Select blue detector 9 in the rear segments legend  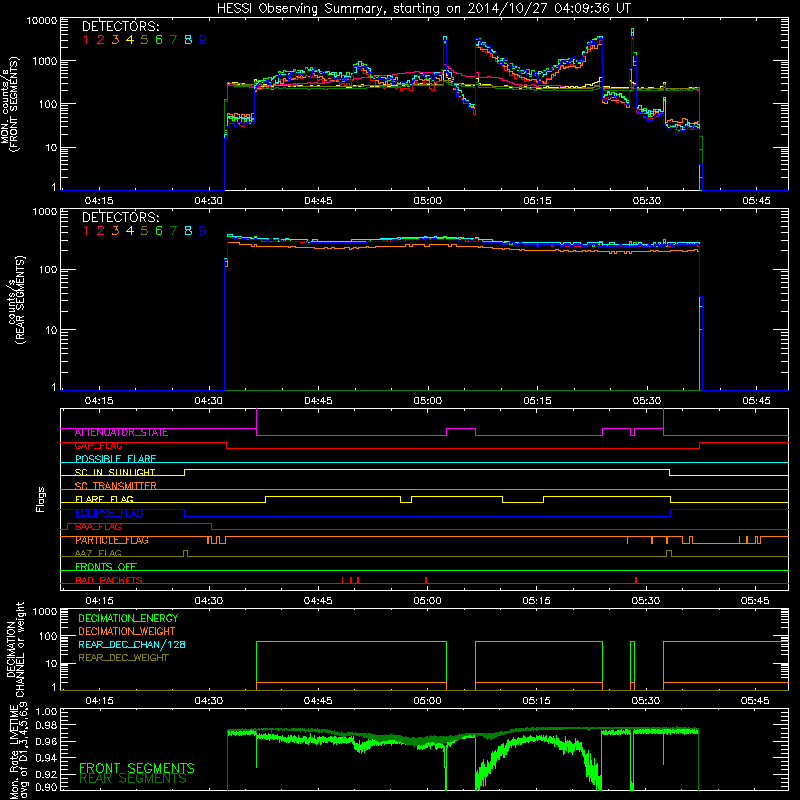tap(203, 231)
